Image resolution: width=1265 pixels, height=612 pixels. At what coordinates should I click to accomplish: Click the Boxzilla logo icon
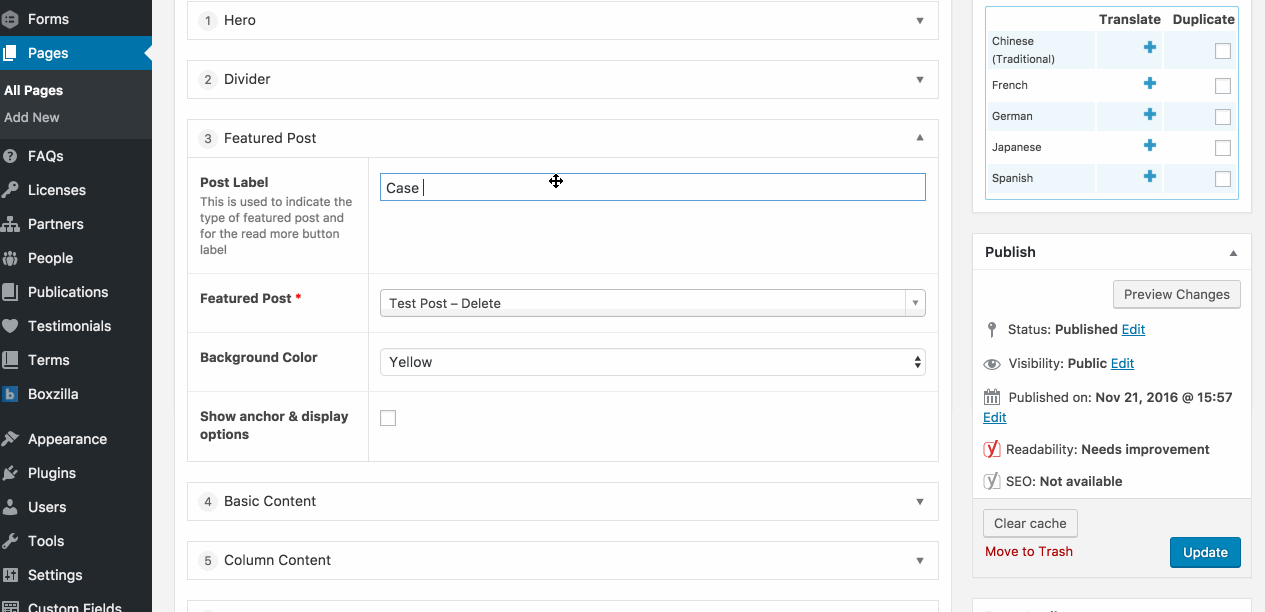tap(10, 394)
